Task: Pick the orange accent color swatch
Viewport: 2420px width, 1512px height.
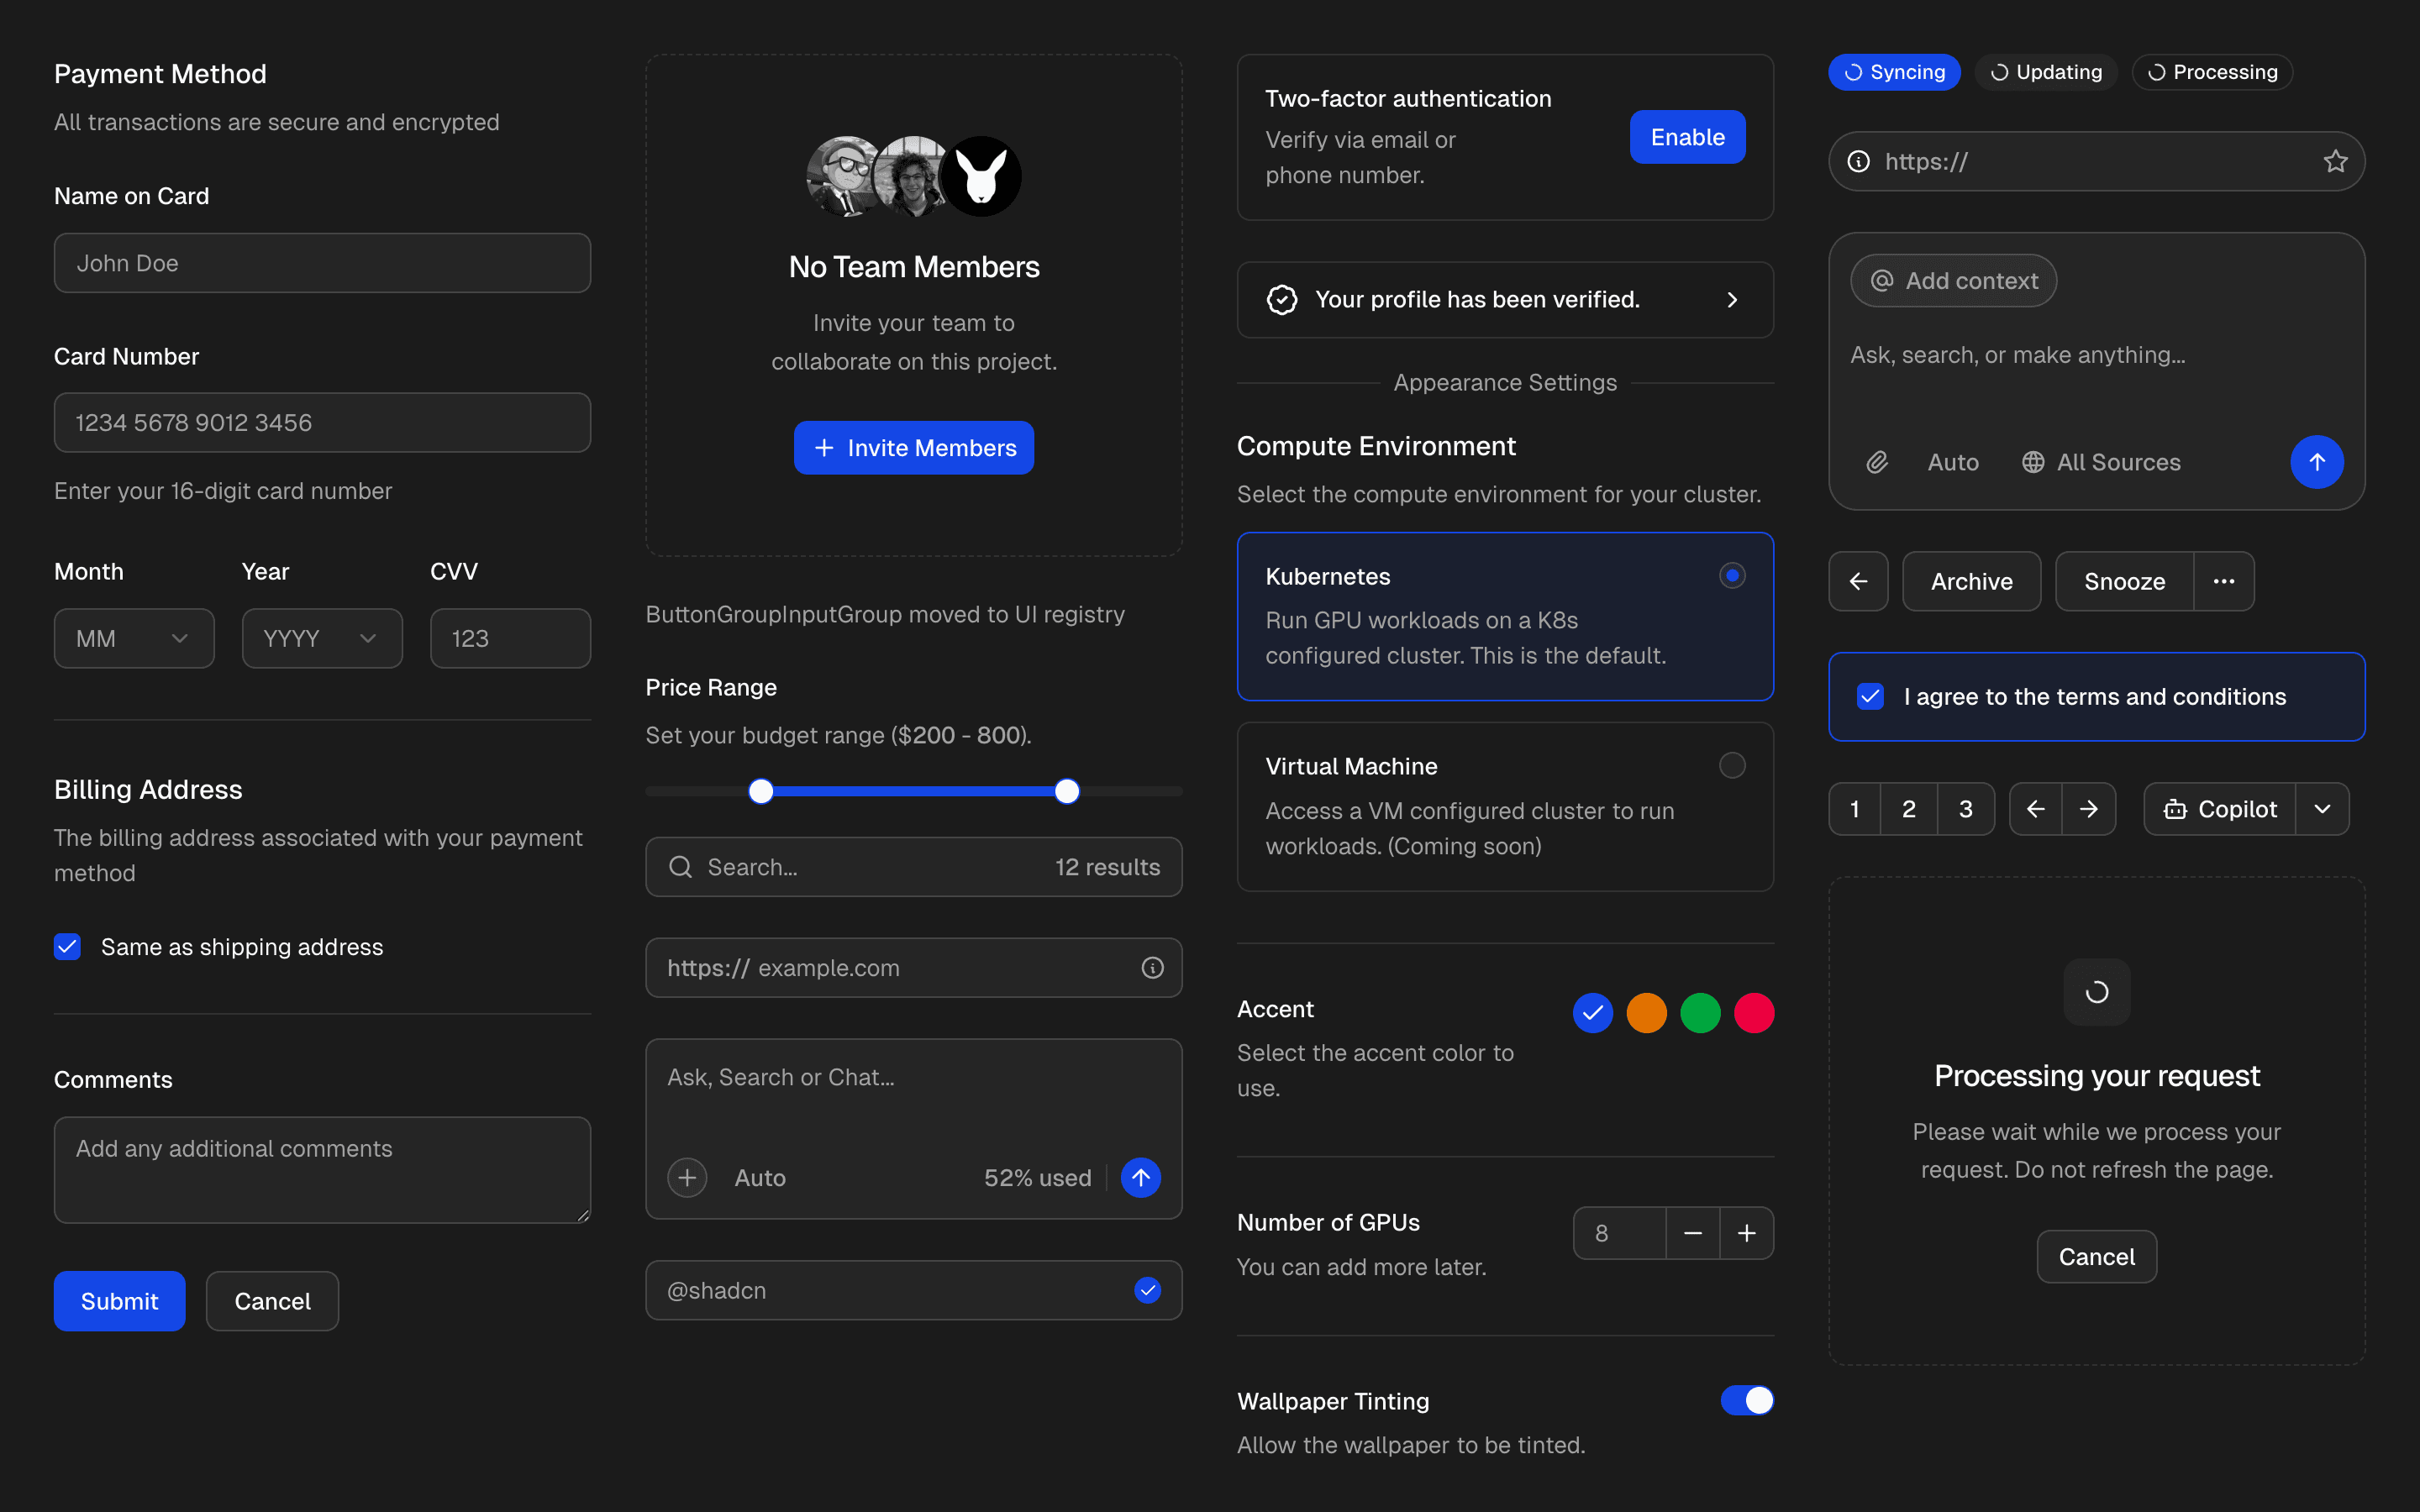Action: (1646, 1012)
